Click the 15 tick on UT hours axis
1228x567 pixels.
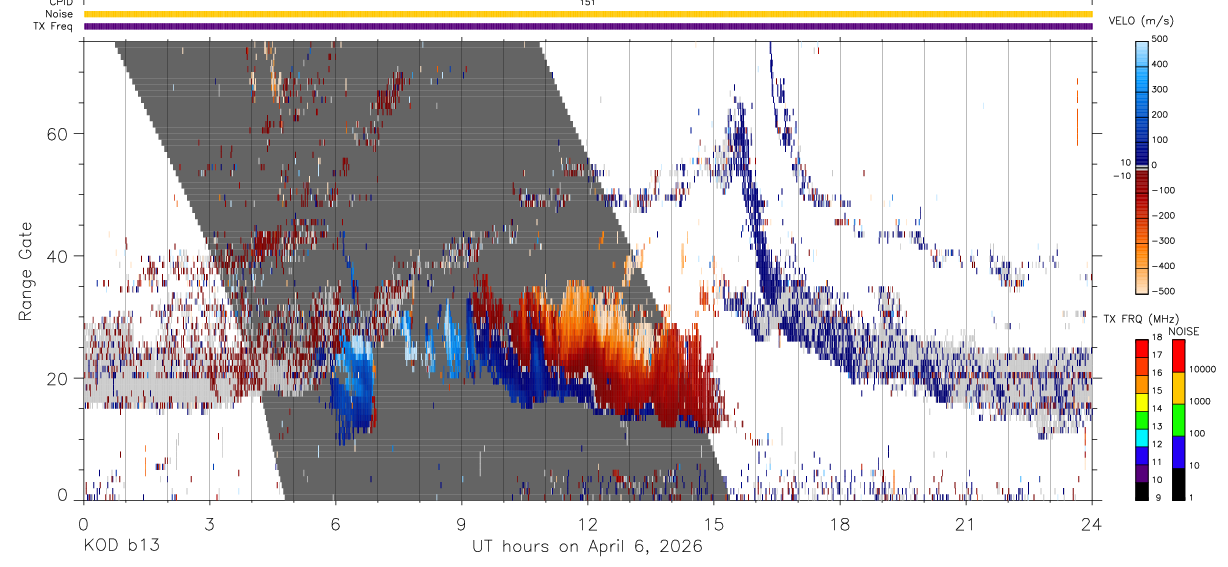pyautogui.click(x=713, y=523)
